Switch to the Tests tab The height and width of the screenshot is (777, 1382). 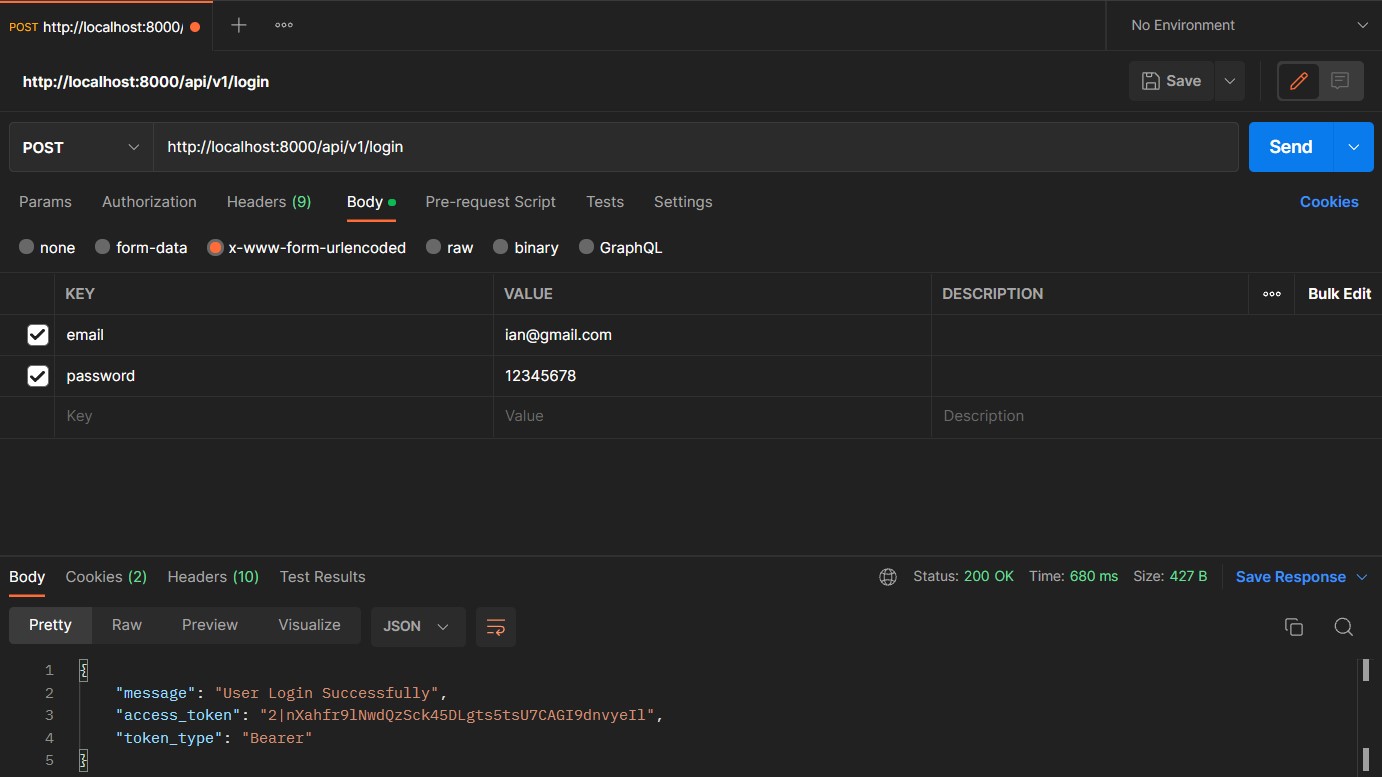tap(605, 201)
